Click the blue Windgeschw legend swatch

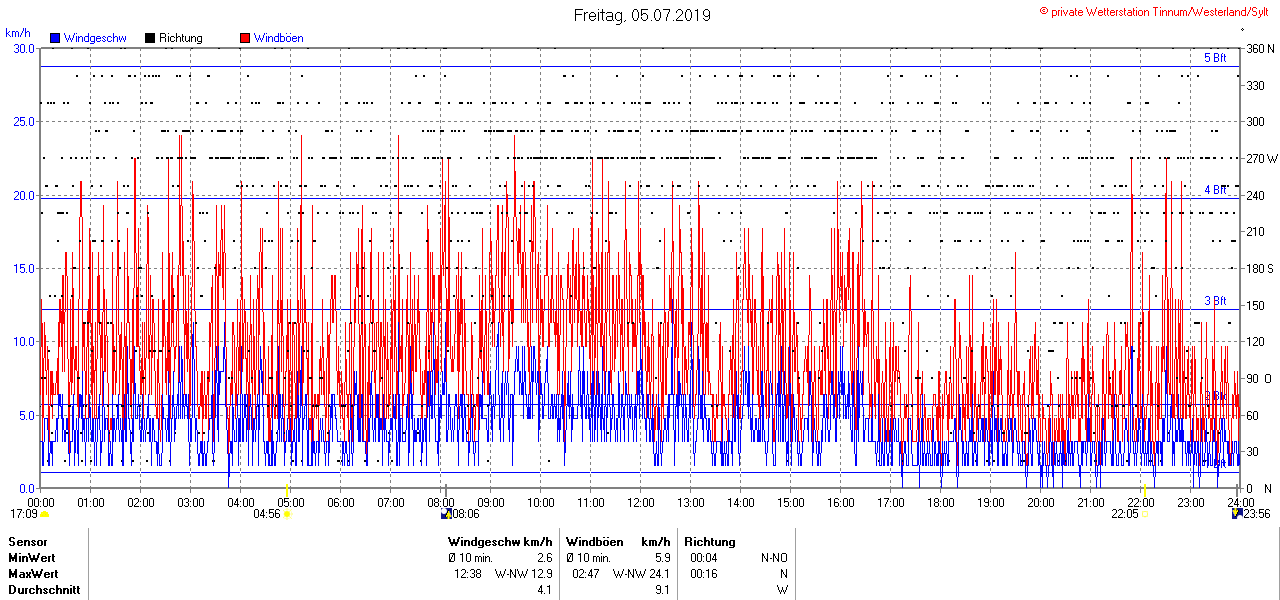[x=55, y=38]
